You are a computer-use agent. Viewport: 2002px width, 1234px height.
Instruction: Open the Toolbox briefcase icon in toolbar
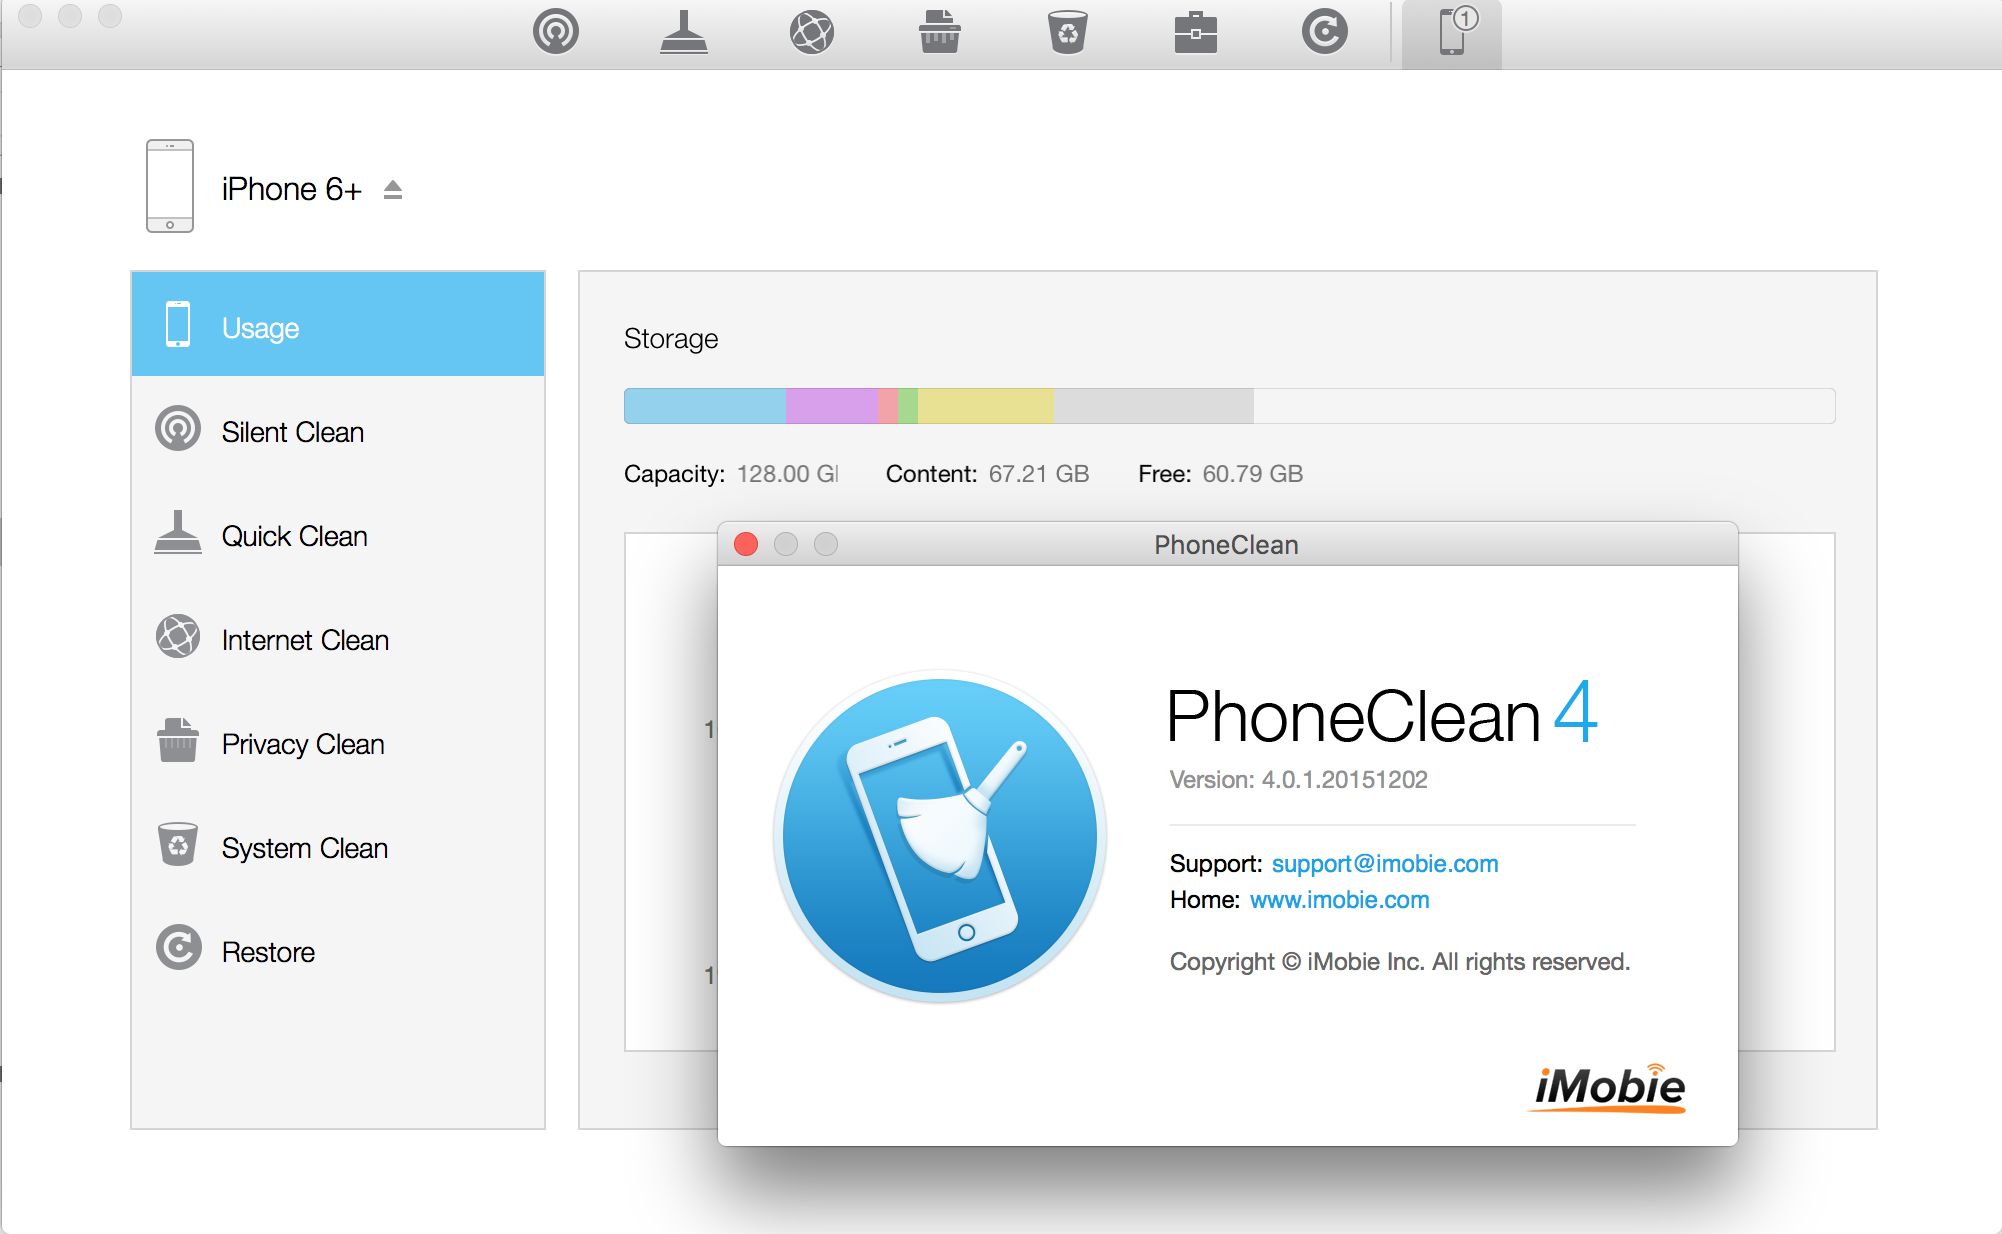1196,32
